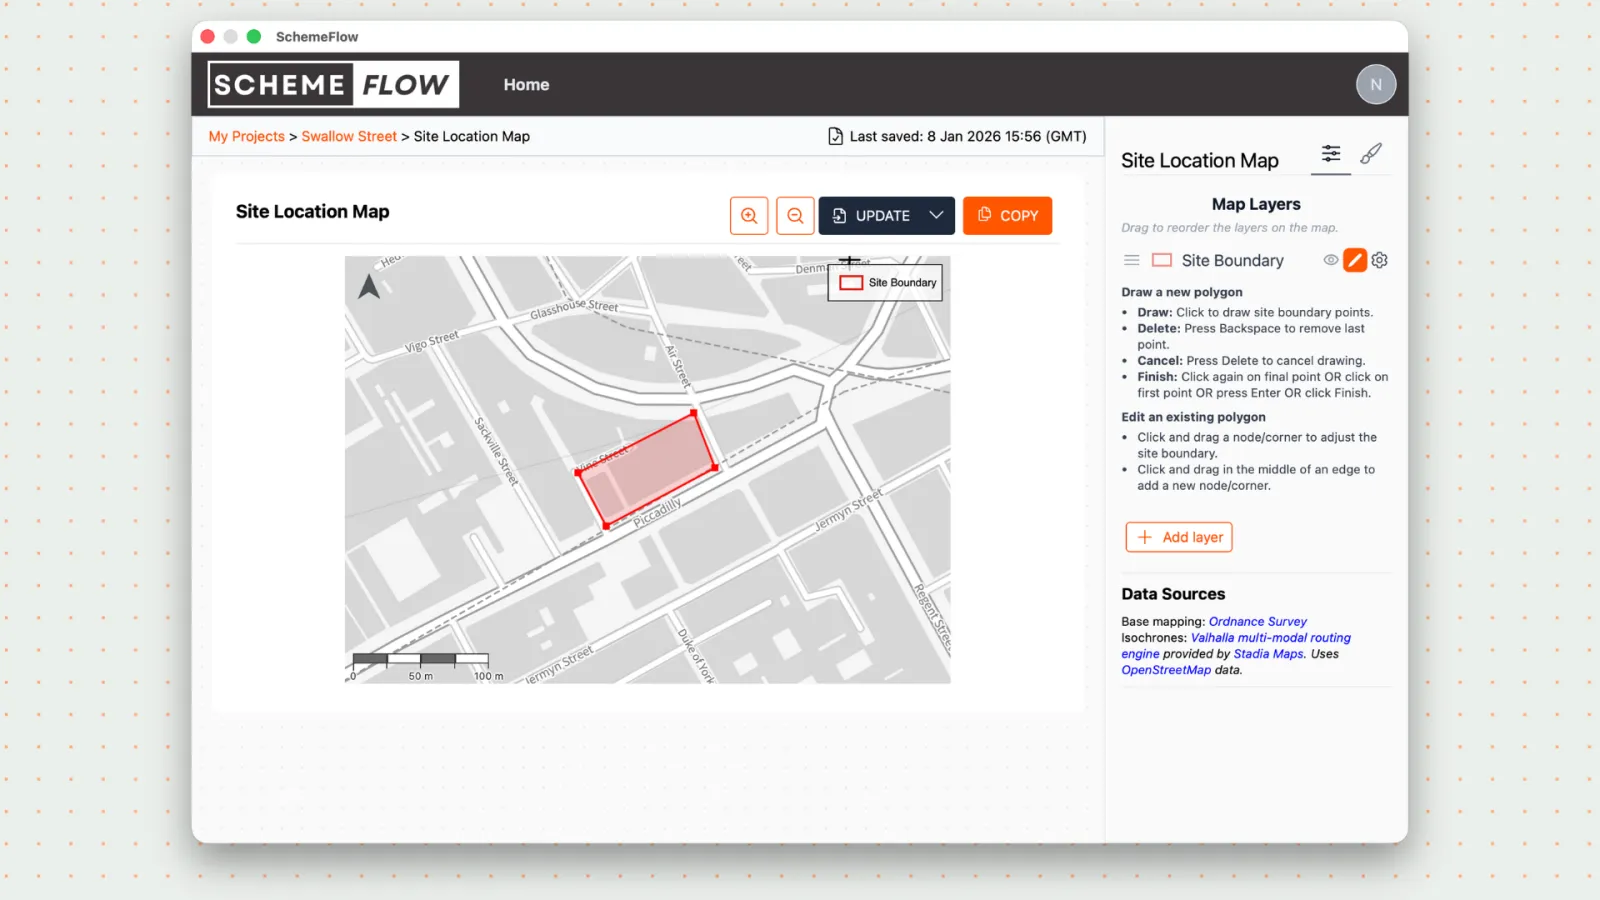Click the Site Boundary layer name
Screen dimensions: 1600x900
1232,260
